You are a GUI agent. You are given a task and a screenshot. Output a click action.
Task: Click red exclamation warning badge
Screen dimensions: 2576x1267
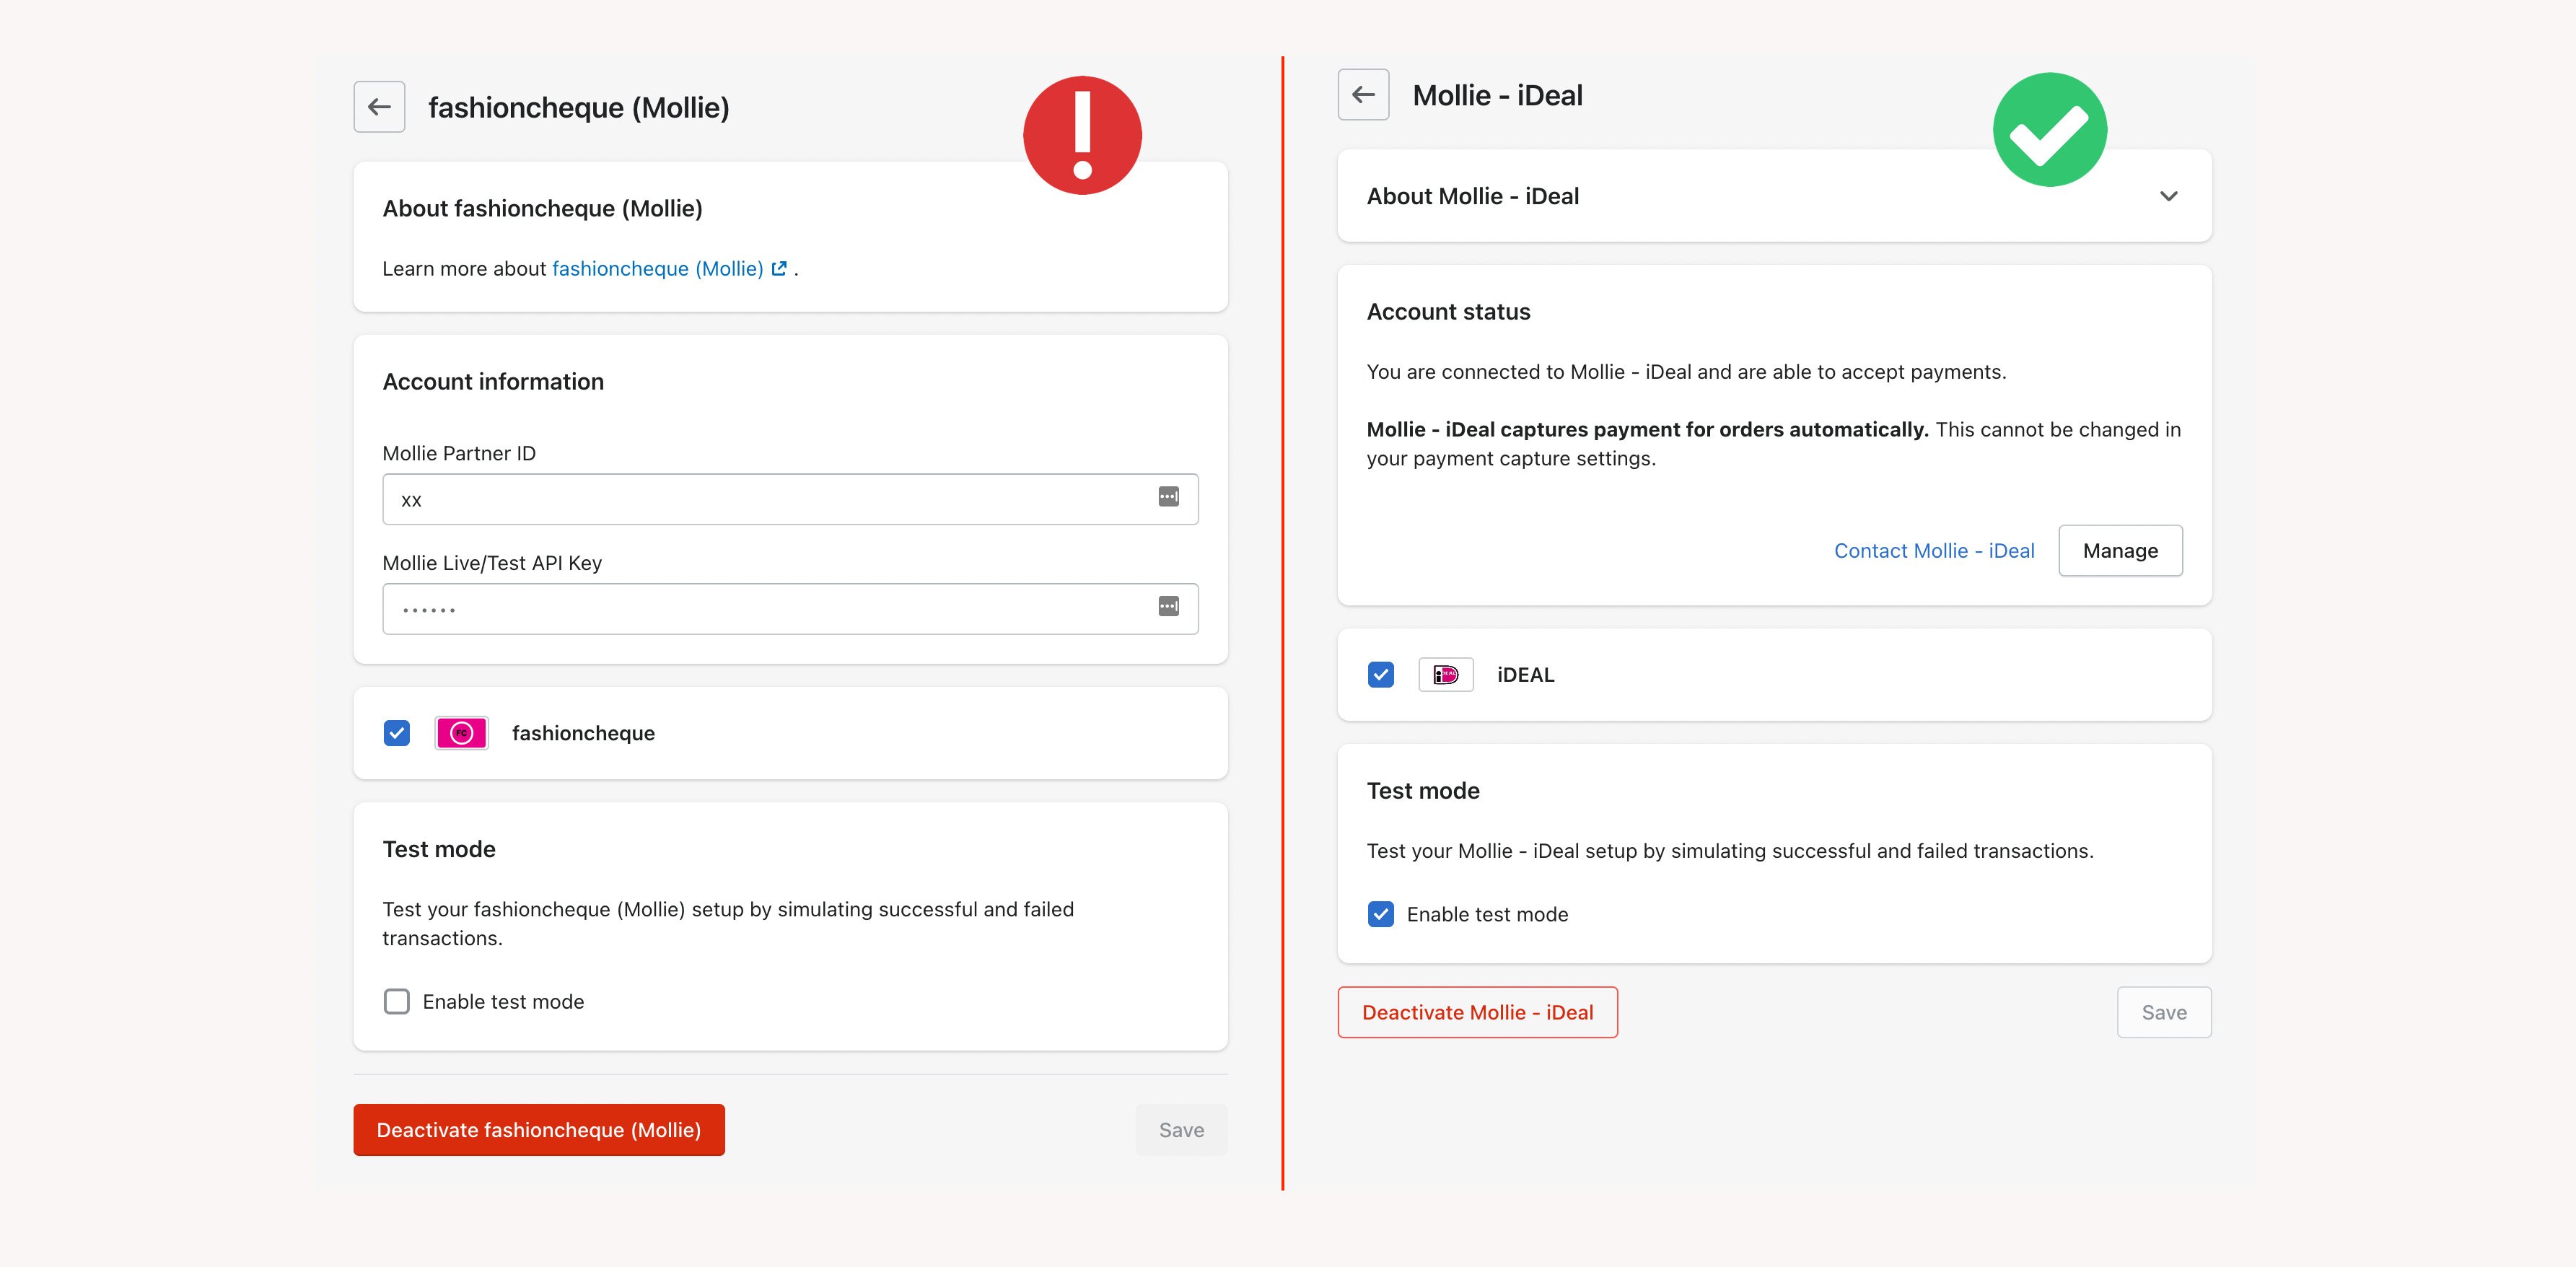coord(1082,135)
